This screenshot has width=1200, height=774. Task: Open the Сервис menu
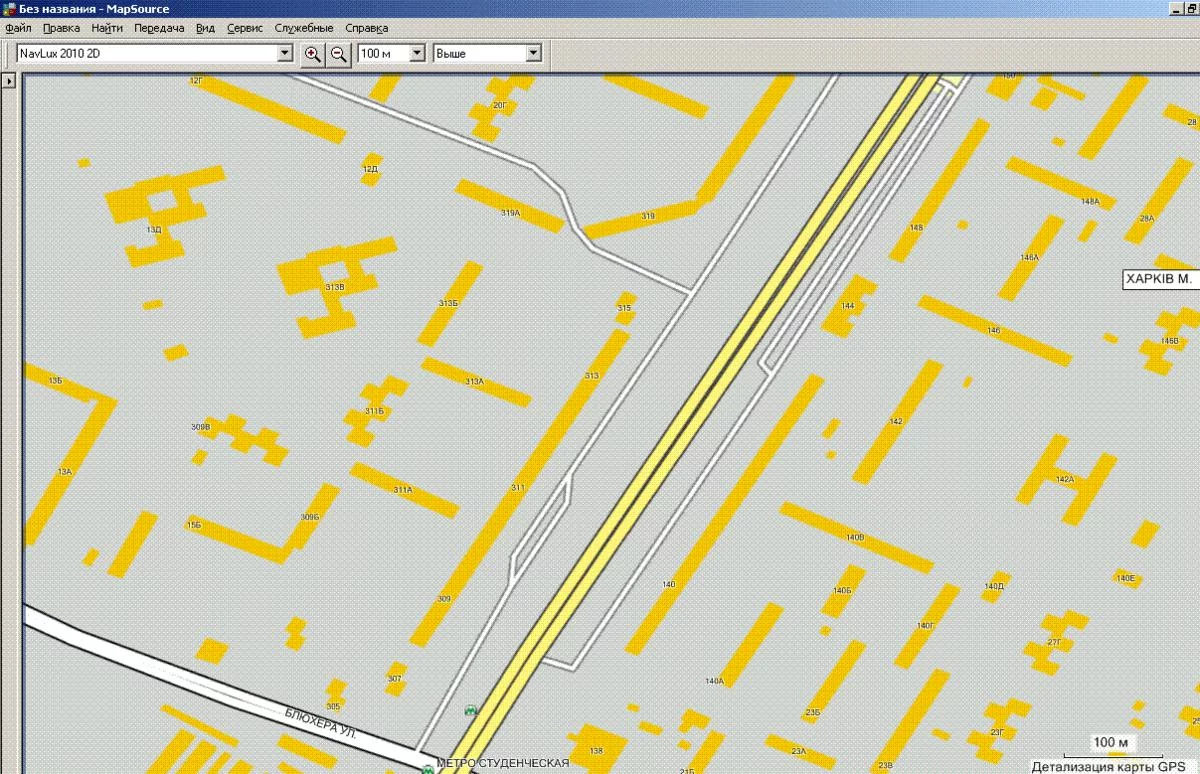[x=245, y=29]
